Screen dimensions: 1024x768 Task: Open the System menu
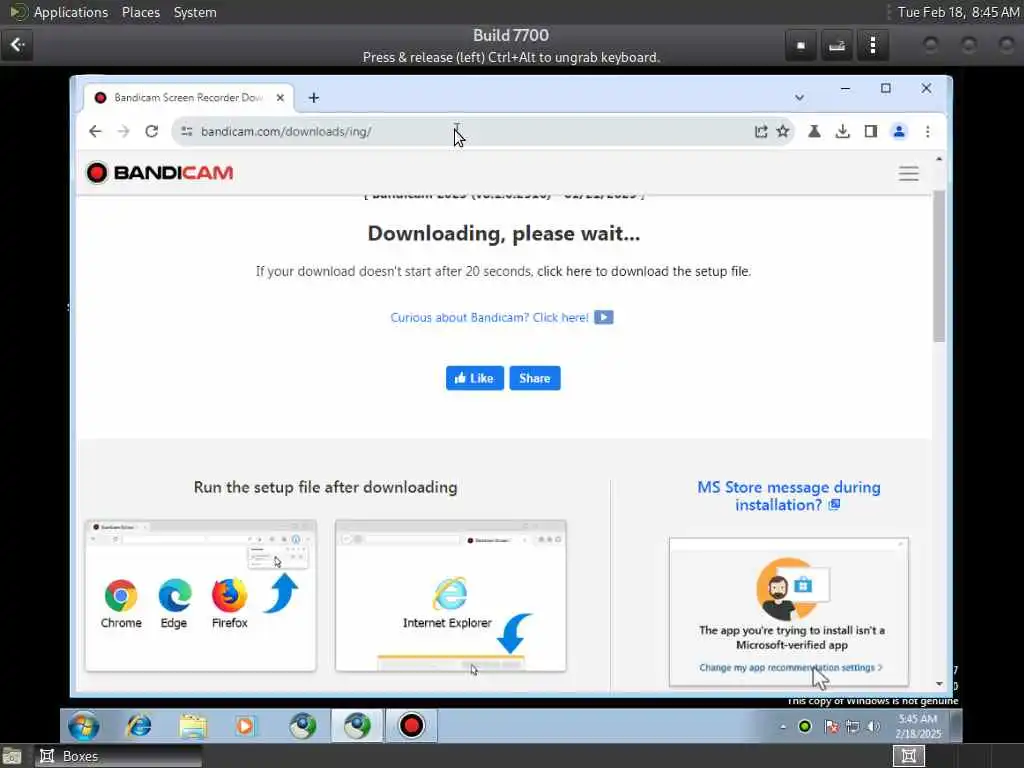tap(195, 12)
